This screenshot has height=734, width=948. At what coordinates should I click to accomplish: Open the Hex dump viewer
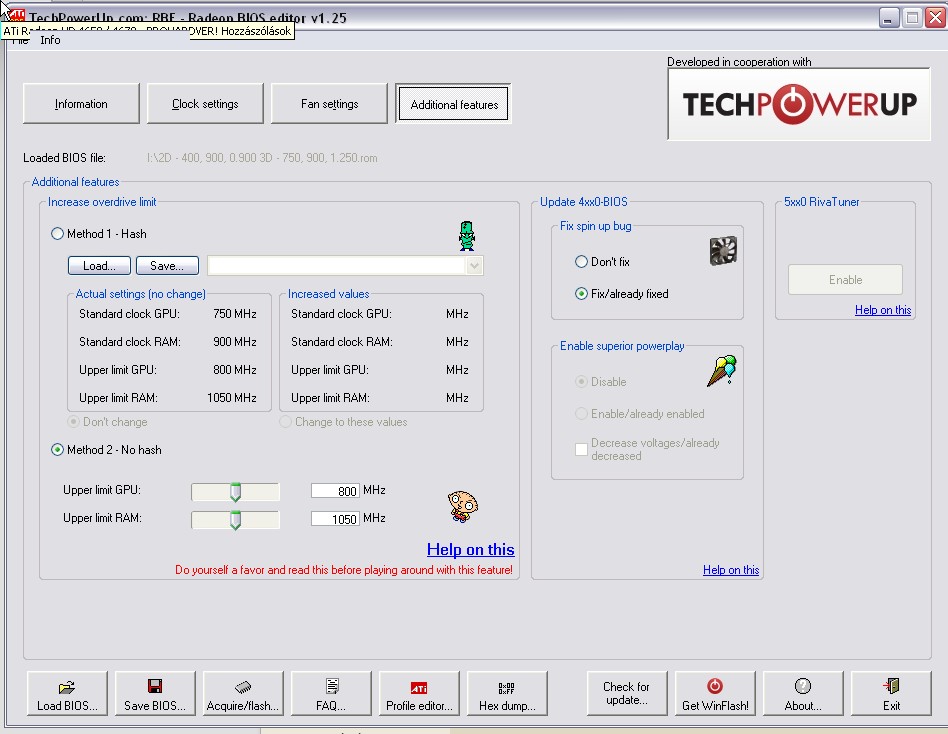click(507, 693)
